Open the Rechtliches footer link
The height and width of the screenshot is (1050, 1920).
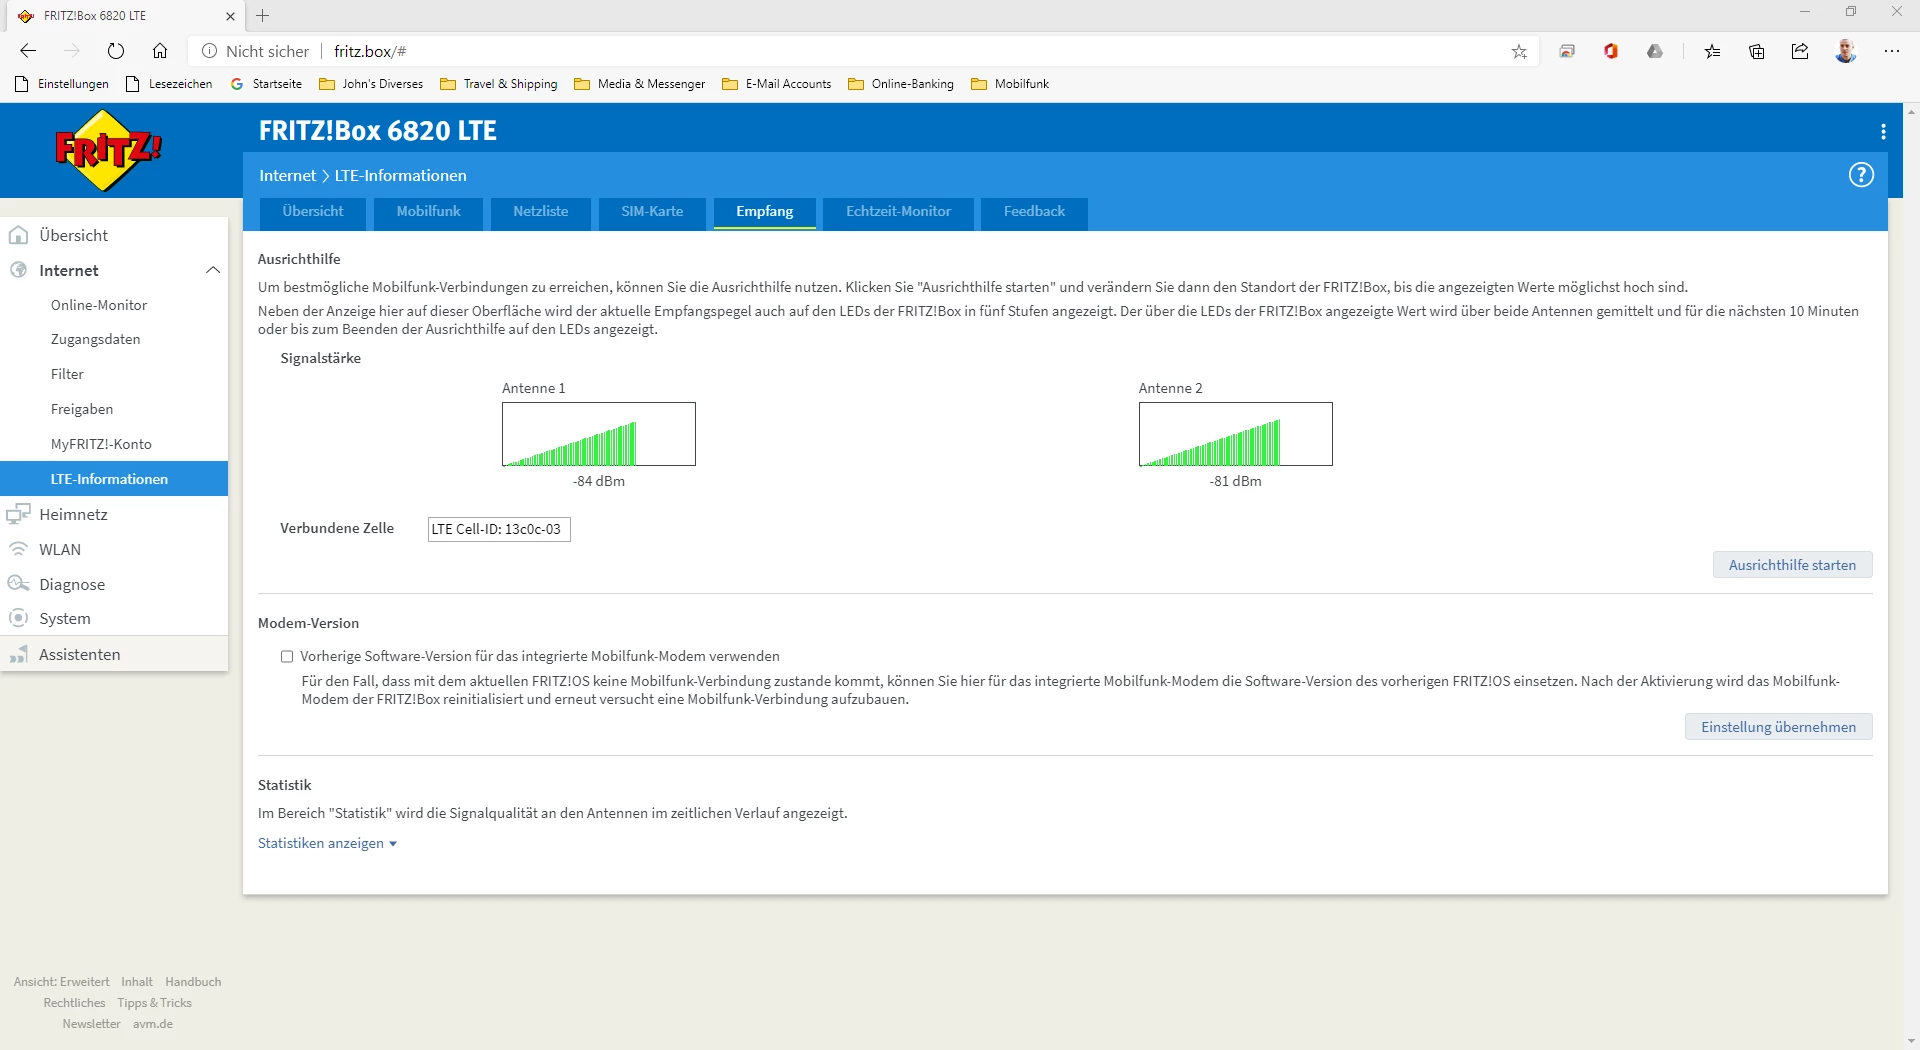tap(74, 1003)
